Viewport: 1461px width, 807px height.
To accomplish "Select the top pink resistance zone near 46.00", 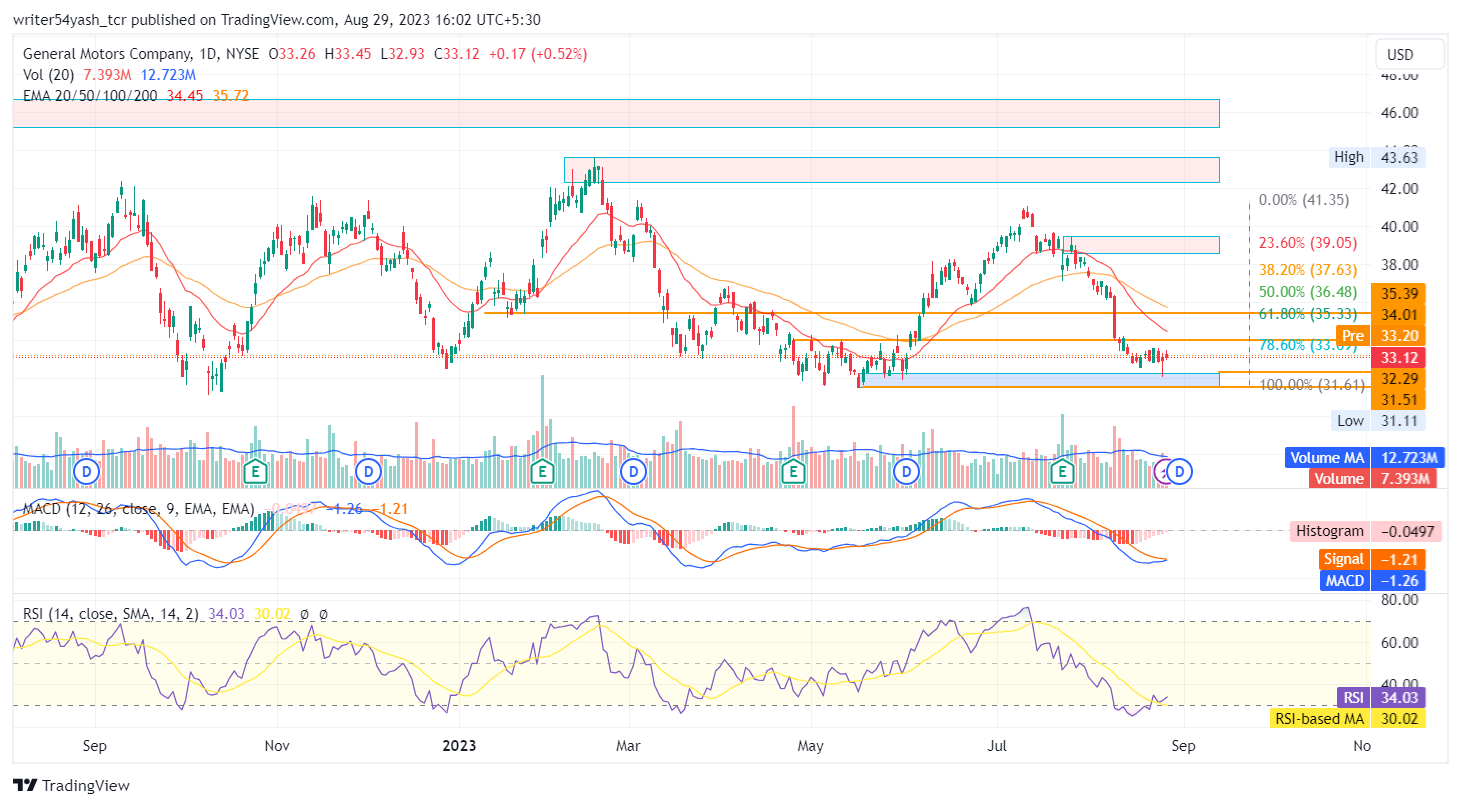I will [x=616, y=113].
